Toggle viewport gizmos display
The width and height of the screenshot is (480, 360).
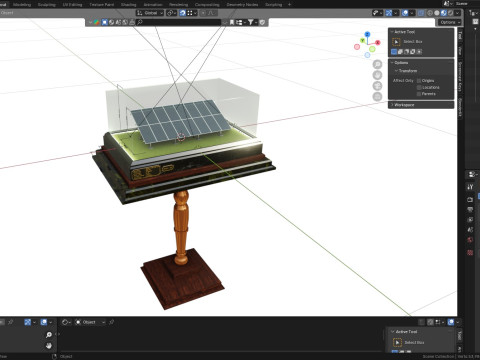click(x=389, y=13)
